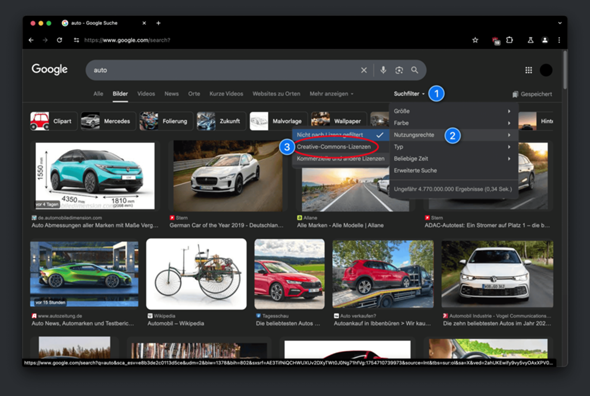Close the 'auto - Google Suche' tab
The height and width of the screenshot is (396, 590).
point(144,23)
